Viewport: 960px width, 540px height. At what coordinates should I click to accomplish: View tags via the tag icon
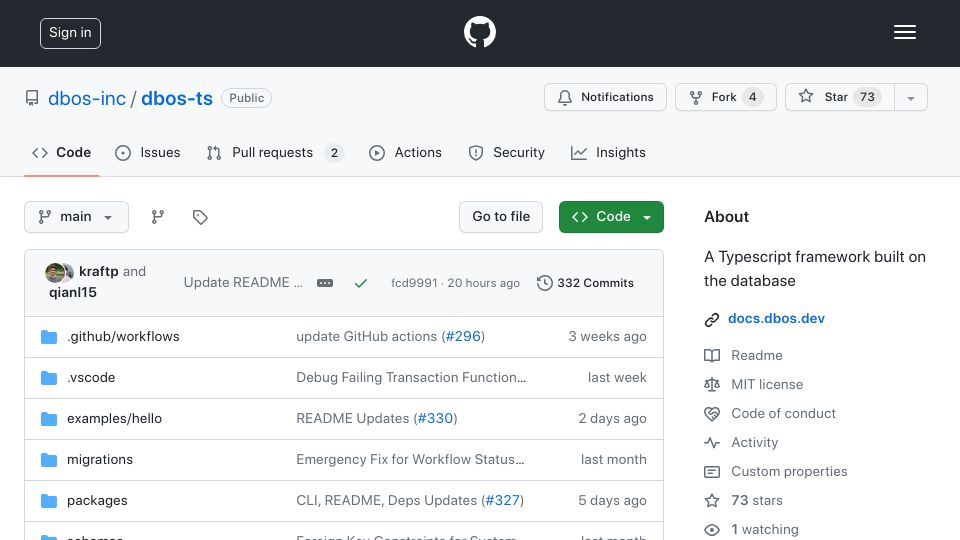point(200,217)
